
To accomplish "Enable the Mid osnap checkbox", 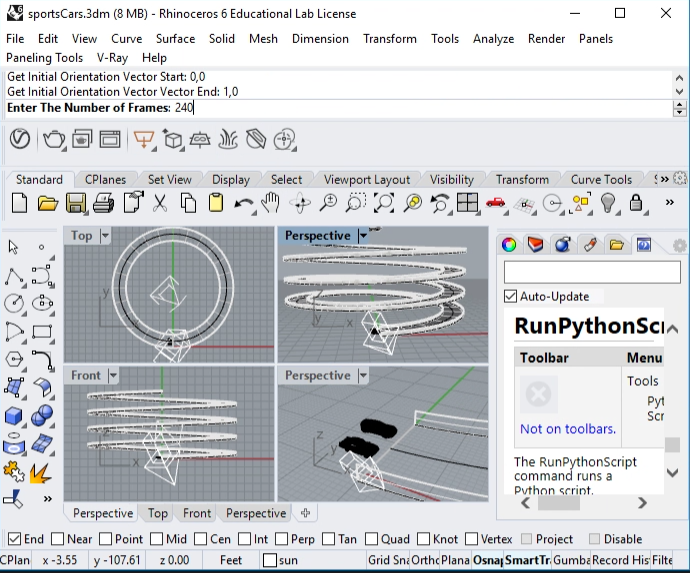I will 157,539.
